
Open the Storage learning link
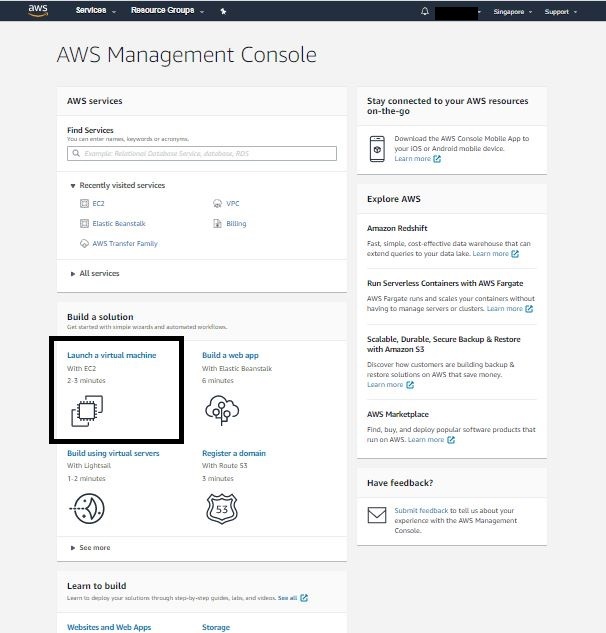pos(216,627)
